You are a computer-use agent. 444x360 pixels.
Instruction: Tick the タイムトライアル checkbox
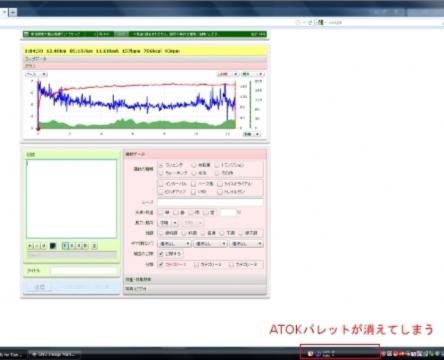click(x=220, y=184)
